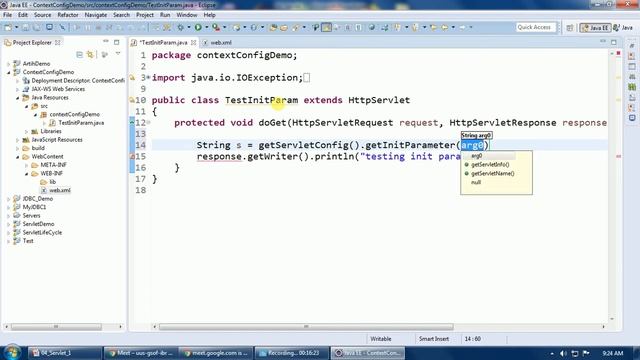Expand the Libraries node
Viewport: 640px width, 360px height.
click(27, 131)
